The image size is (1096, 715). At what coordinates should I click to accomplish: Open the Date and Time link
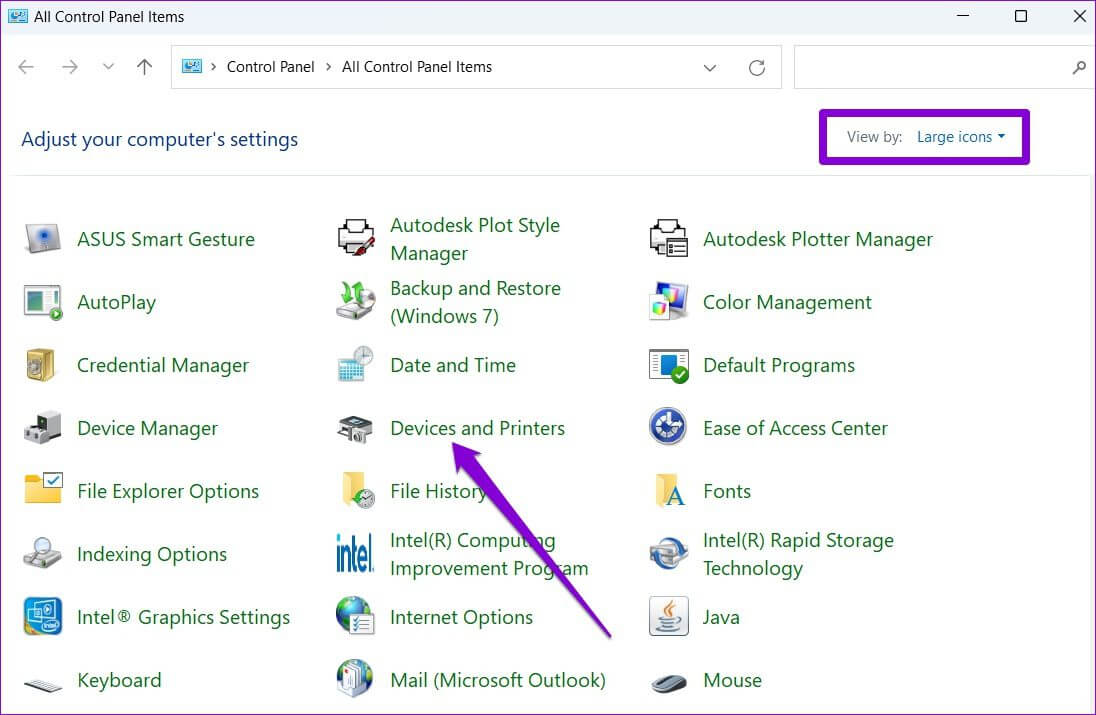point(453,365)
